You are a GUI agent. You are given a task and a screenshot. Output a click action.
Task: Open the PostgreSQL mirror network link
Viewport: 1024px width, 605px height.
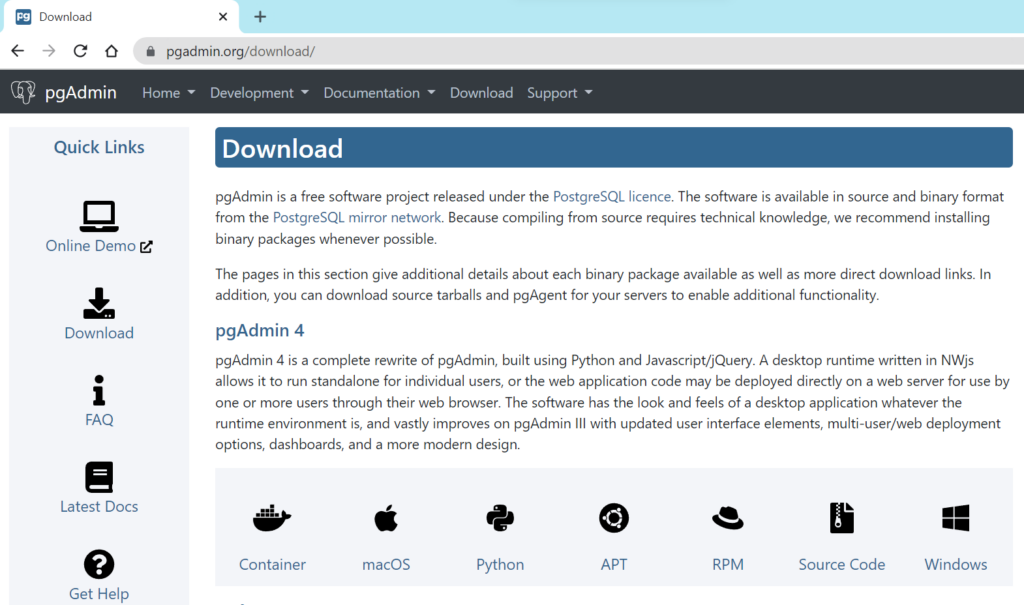tap(357, 217)
